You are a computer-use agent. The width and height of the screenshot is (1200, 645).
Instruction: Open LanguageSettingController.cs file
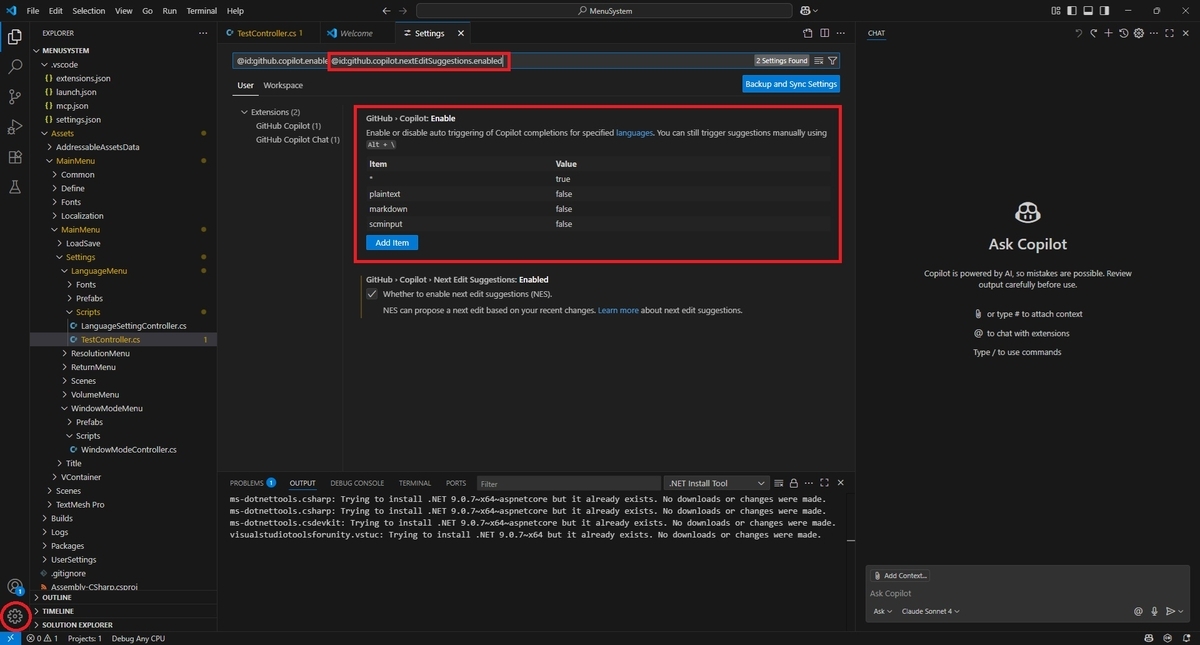[133, 326]
